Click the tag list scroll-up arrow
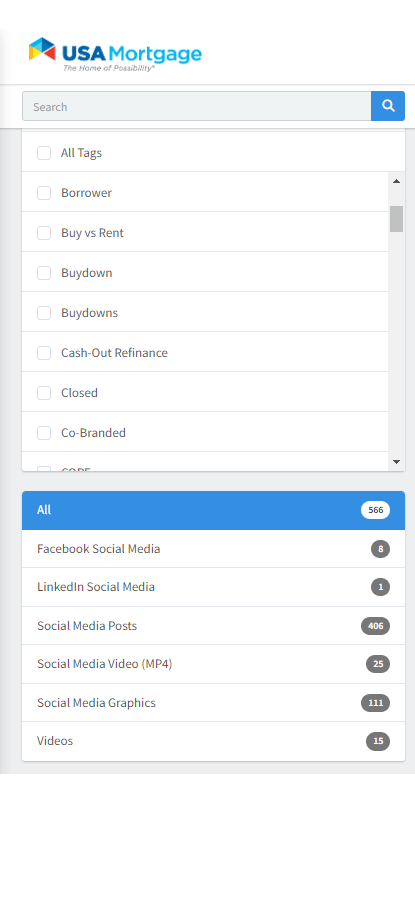 (x=396, y=181)
